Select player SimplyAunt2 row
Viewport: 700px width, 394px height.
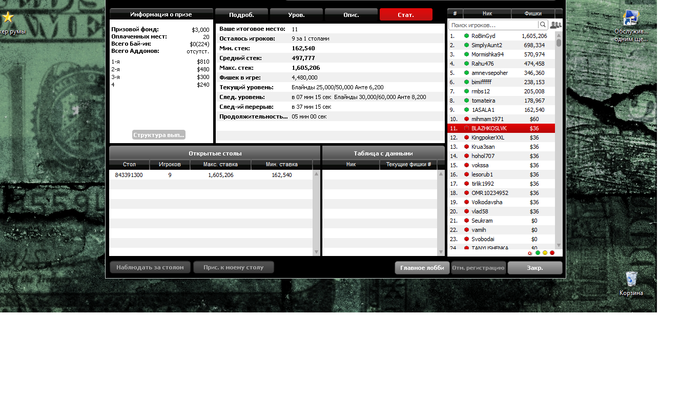(x=501, y=45)
